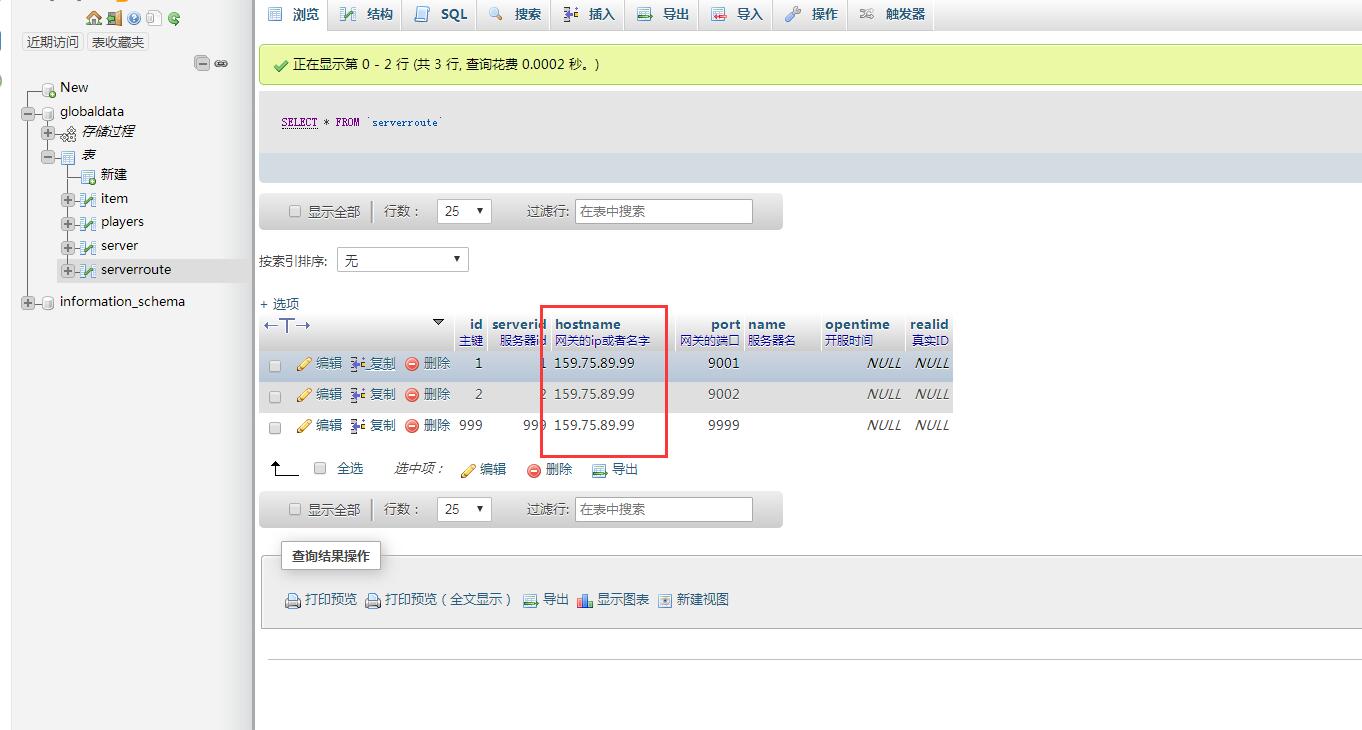Image resolution: width=1362 pixels, height=730 pixels.
Task: Expand the players table tree node
Action: [68, 223]
